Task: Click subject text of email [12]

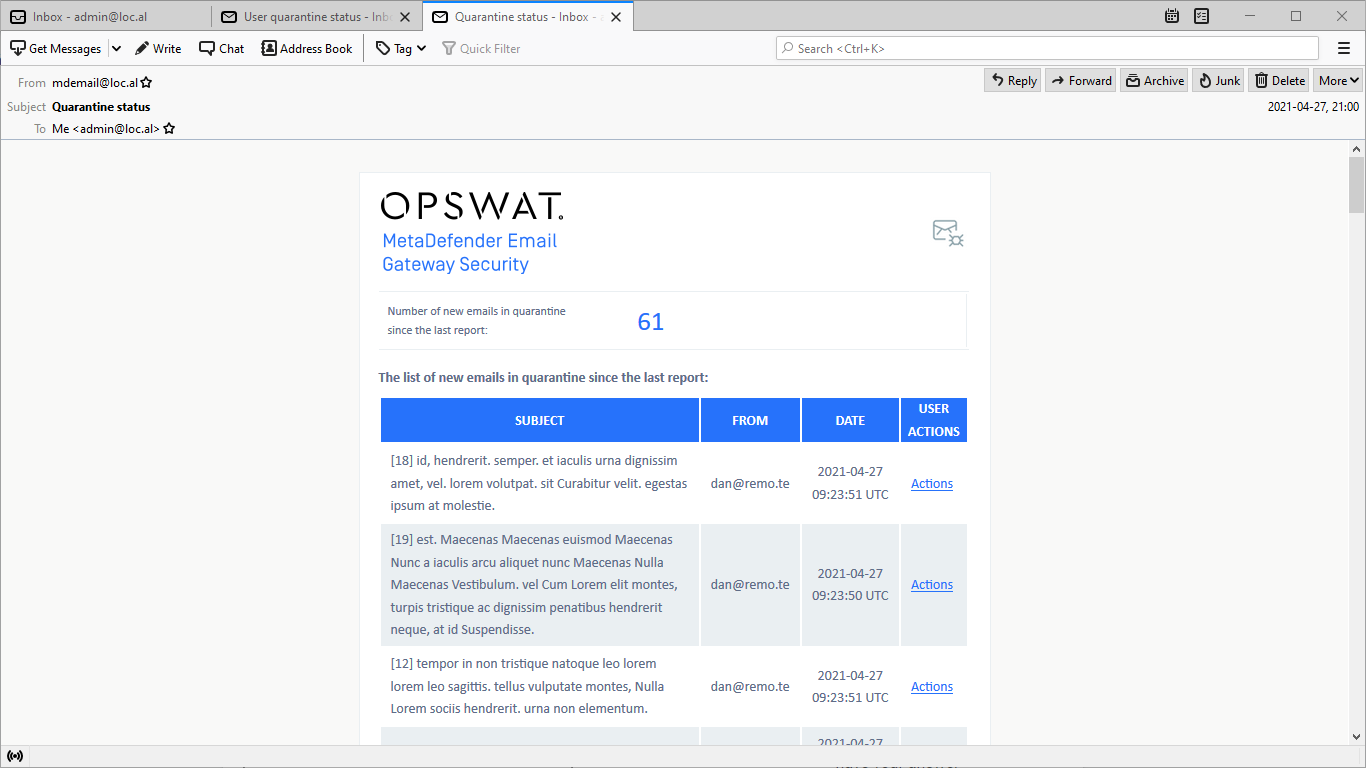Action: [x=528, y=687]
